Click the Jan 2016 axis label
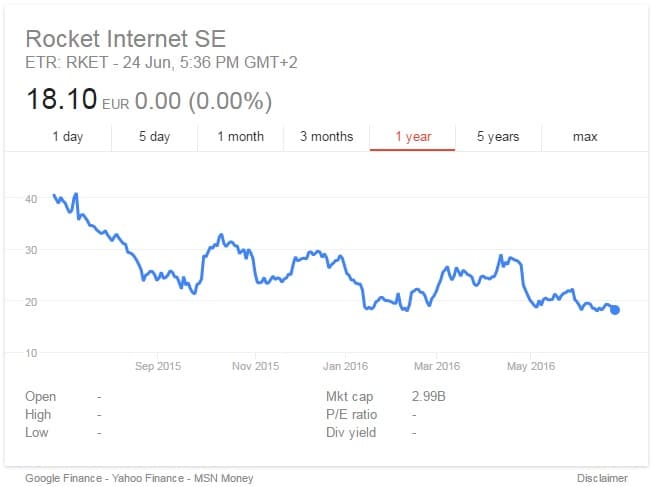The width and height of the screenshot is (656, 487). pyautogui.click(x=345, y=366)
